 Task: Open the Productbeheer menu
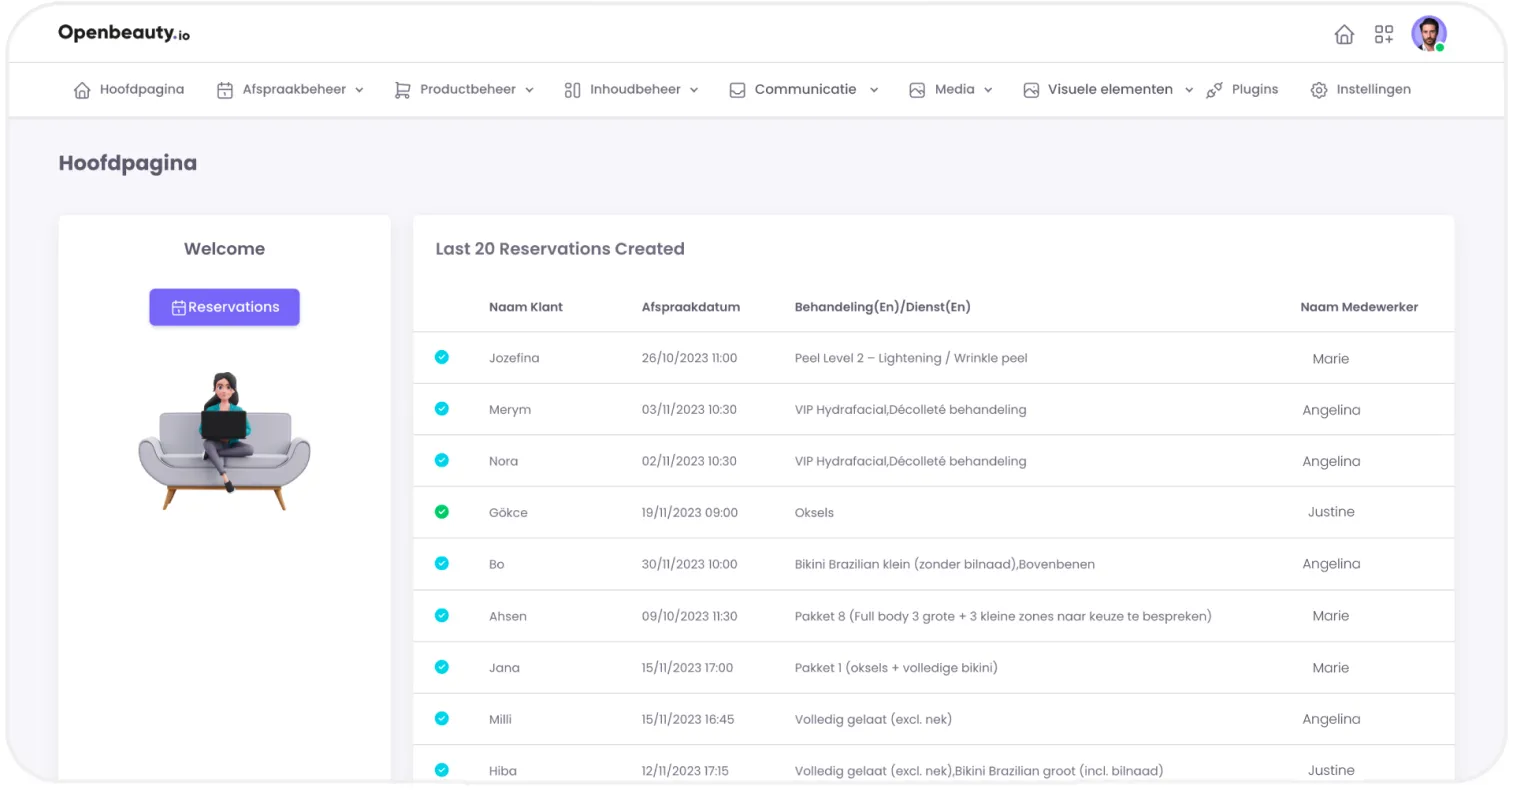[468, 89]
